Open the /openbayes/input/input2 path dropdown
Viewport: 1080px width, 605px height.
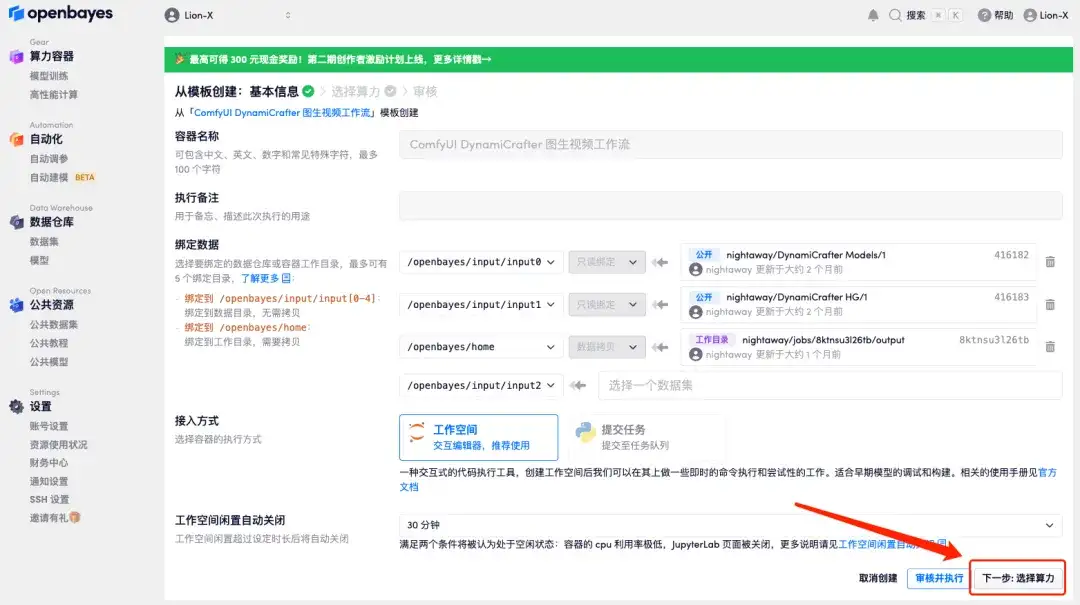[x=481, y=385]
